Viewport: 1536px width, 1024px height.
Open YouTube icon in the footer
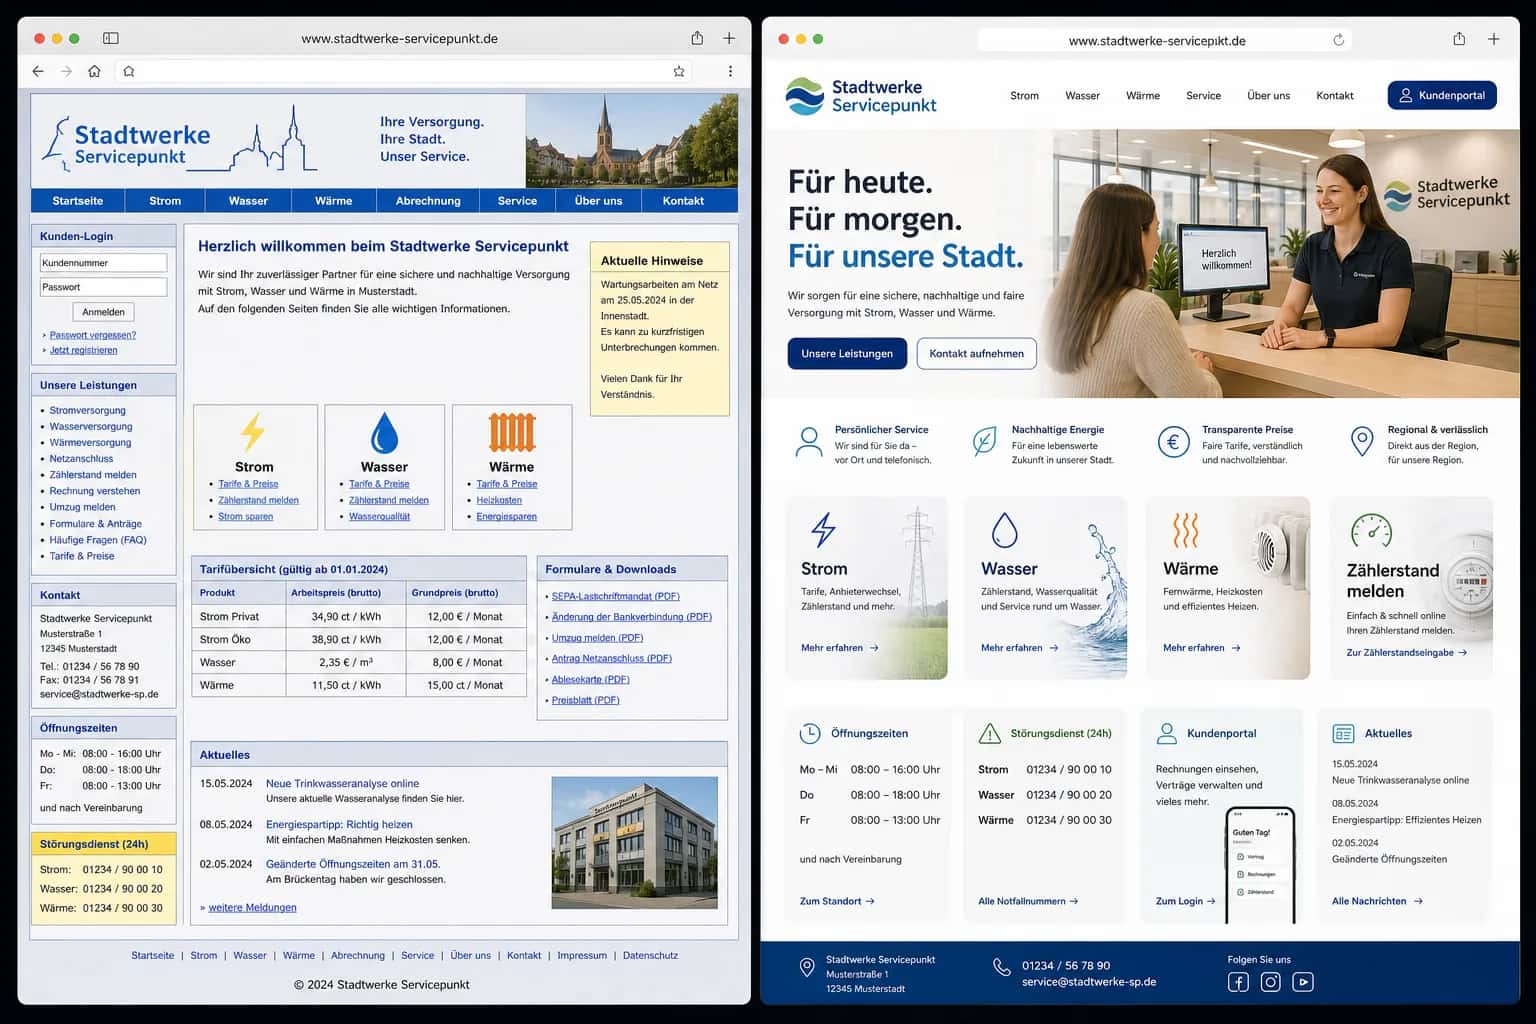[1302, 982]
